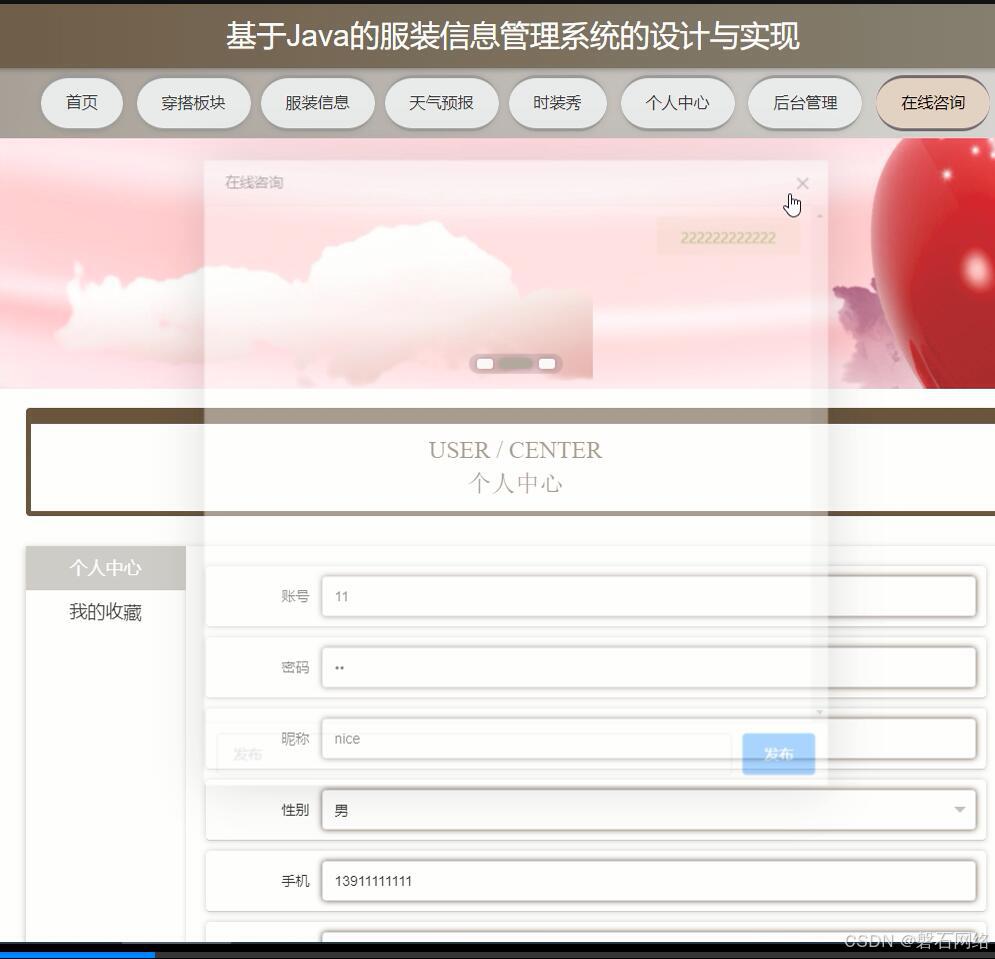This screenshot has height=959, width=995.
Task: Click the page title about Java服装信息管理系统
Action: click(512, 36)
